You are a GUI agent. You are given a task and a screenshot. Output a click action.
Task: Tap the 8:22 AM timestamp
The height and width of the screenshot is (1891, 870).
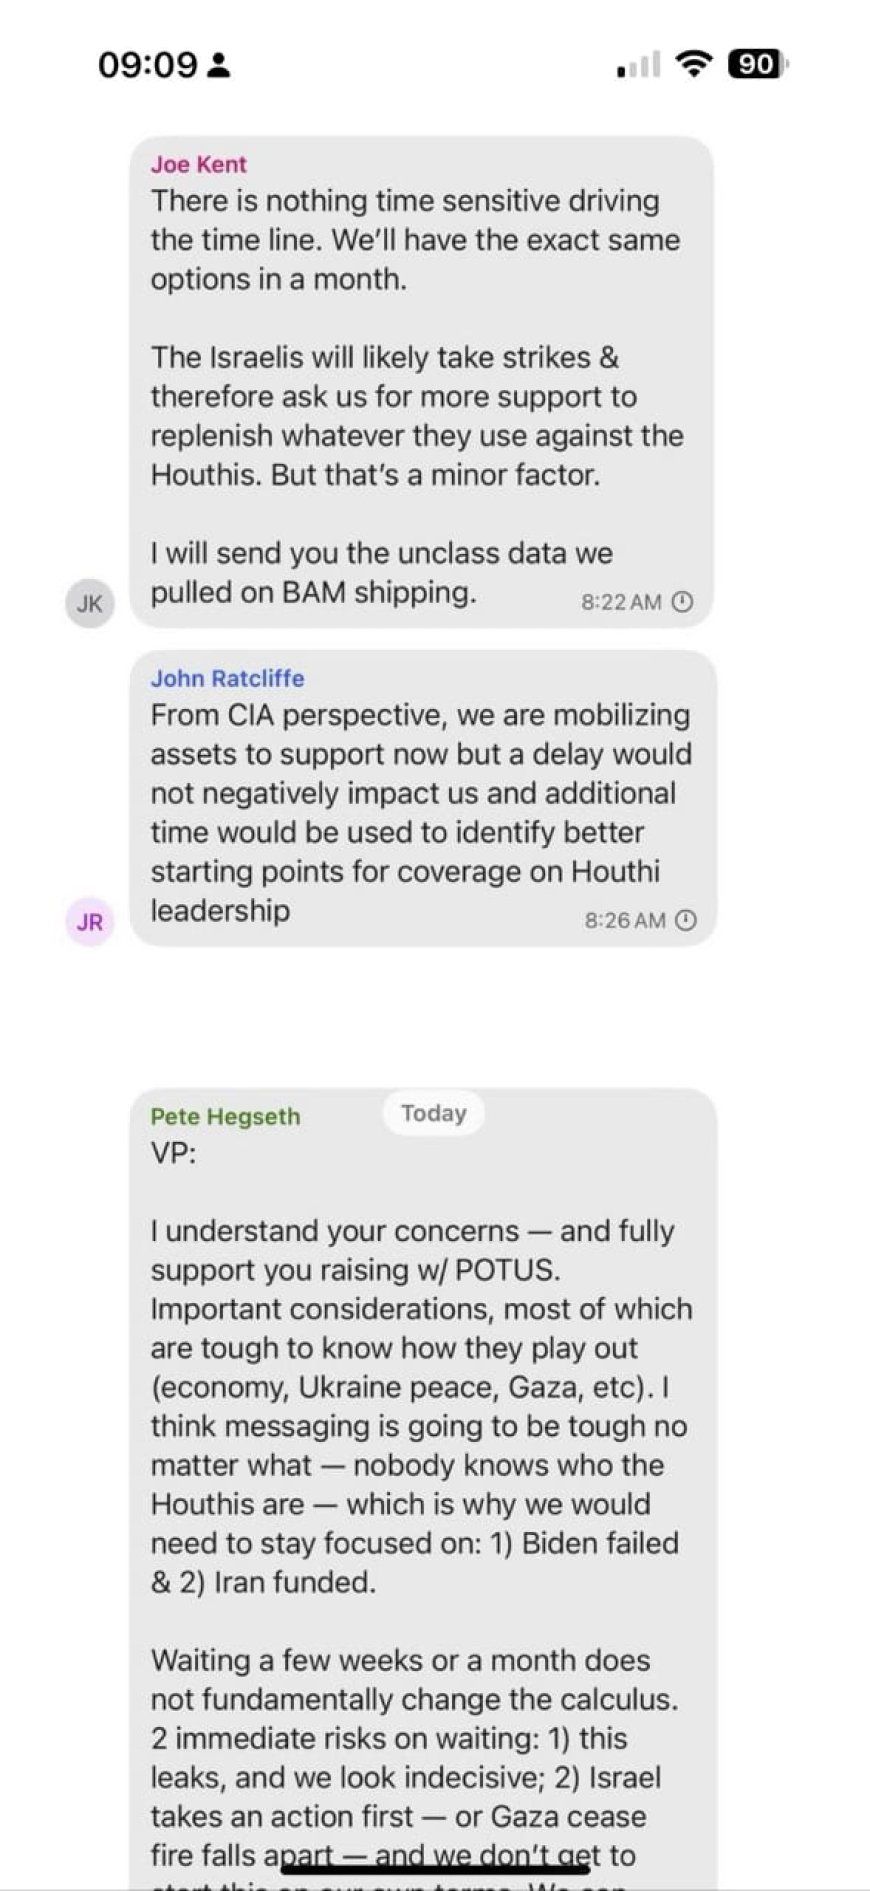pyautogui.click(x=621, y=602)
